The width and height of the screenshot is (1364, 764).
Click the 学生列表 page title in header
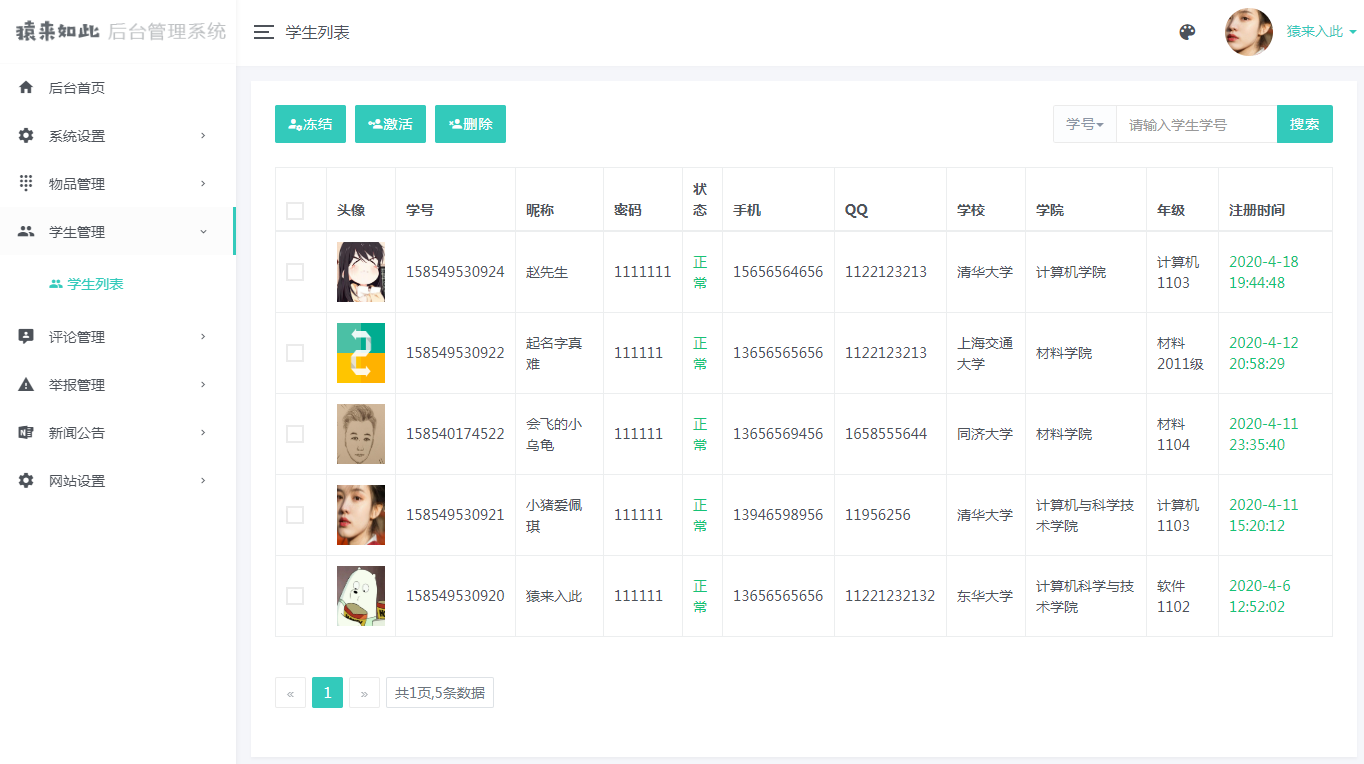pos(318,32)
